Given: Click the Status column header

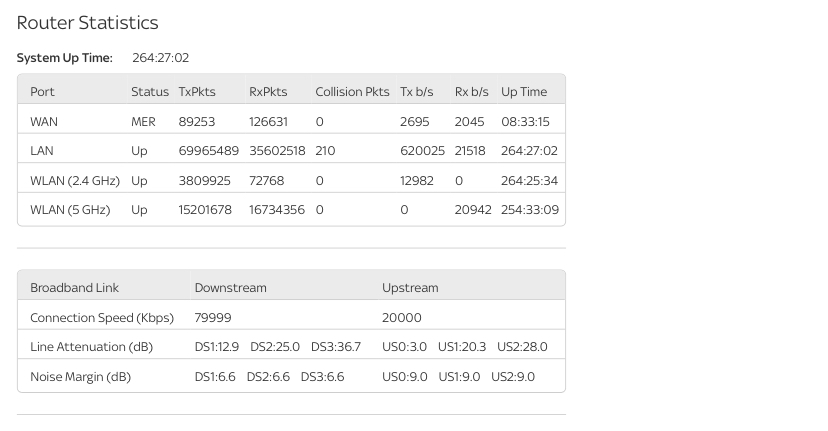Looking at the screenshot, I should click(150, 92).
